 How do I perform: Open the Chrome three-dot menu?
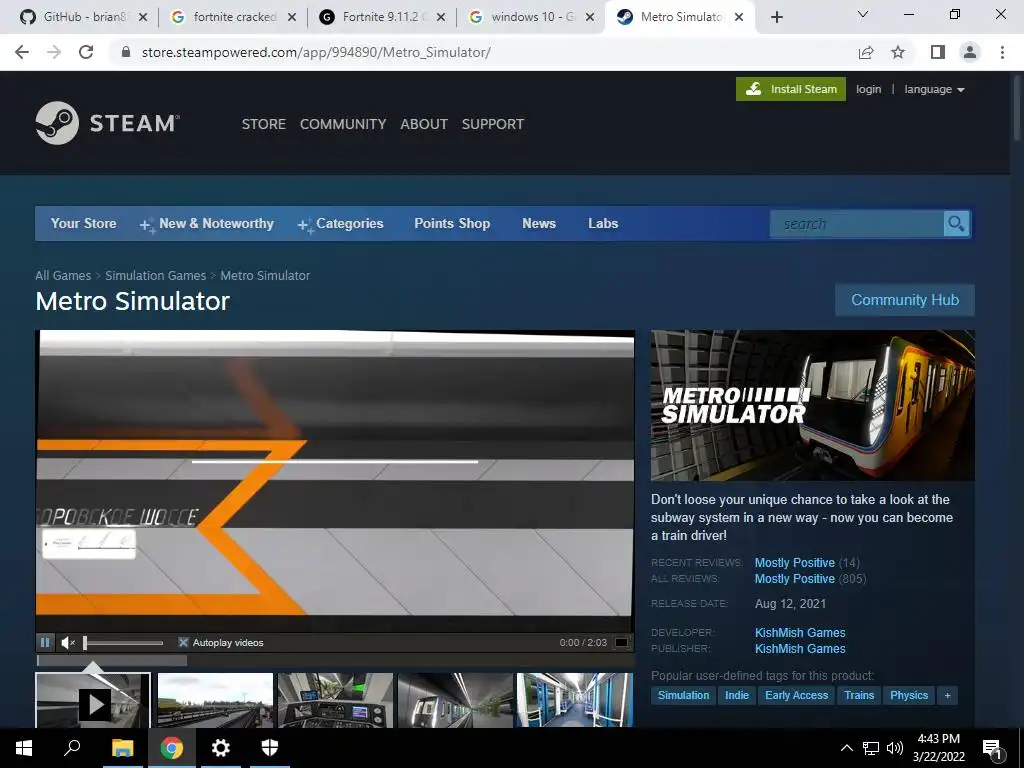[x=1002, y=52]
